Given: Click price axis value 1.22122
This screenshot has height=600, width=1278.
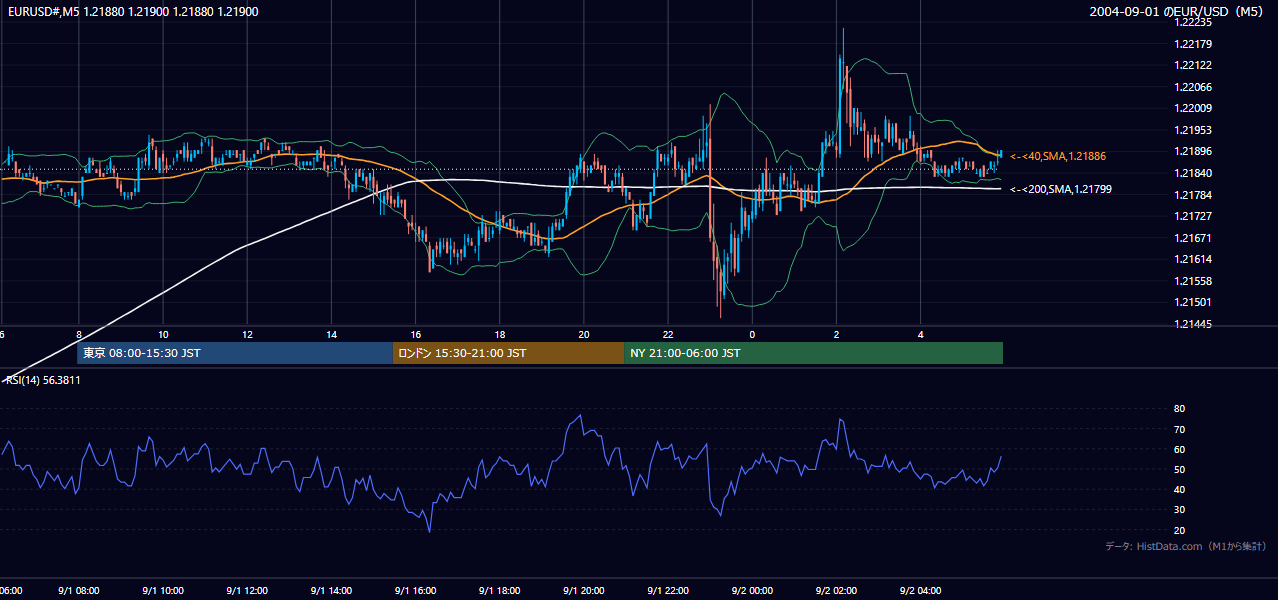Looking at the screenshot, I should click(1193, 65).
